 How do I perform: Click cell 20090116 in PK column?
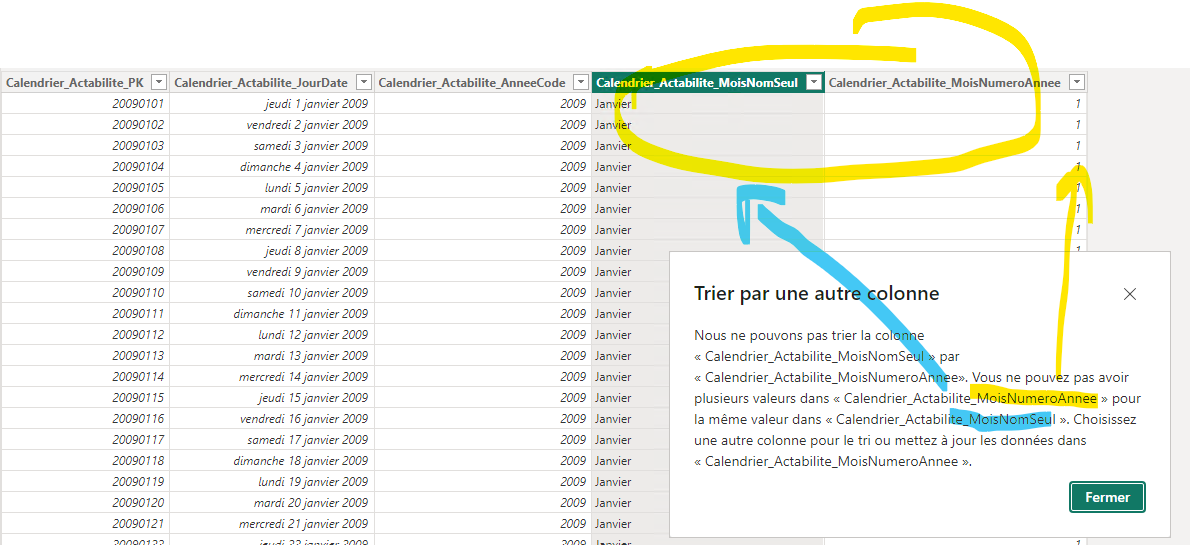[x=86, y=419]
